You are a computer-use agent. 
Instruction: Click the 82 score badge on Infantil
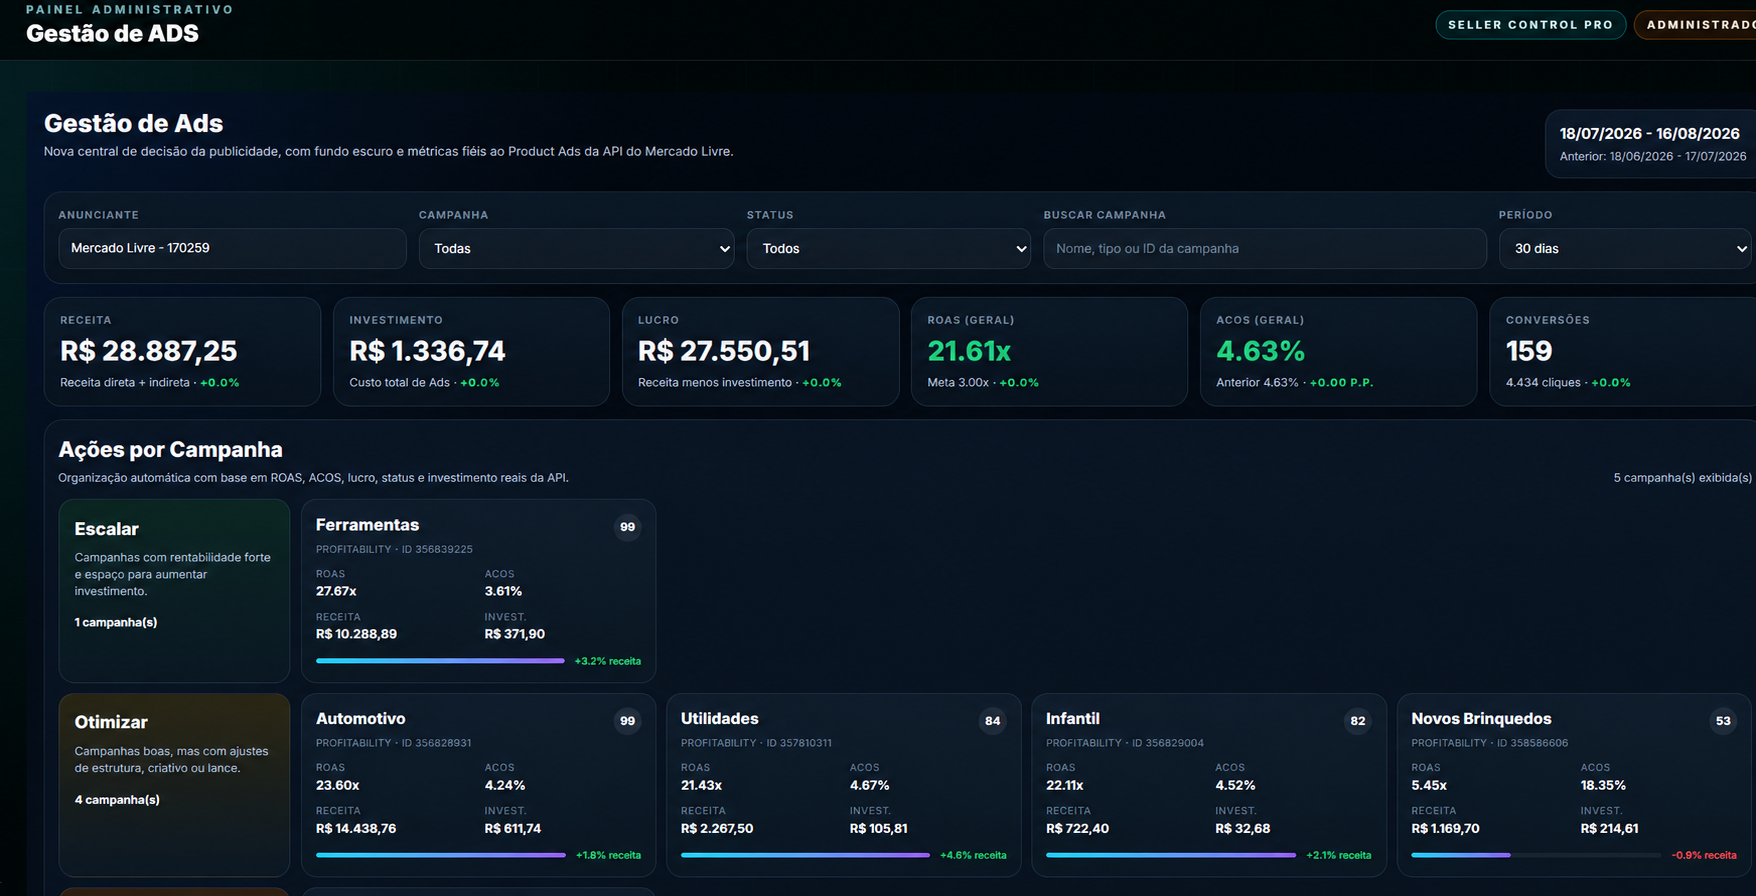(x=1357, y=721)
